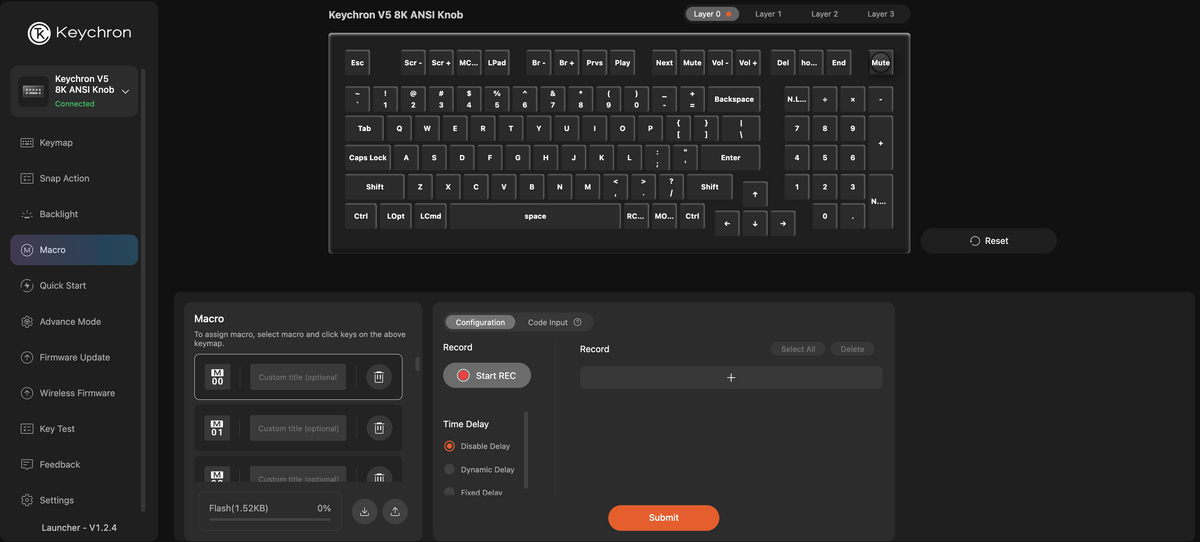The image size is (1200, 542).
Task: Select the M00 macro badge
Action: point(217,377)
